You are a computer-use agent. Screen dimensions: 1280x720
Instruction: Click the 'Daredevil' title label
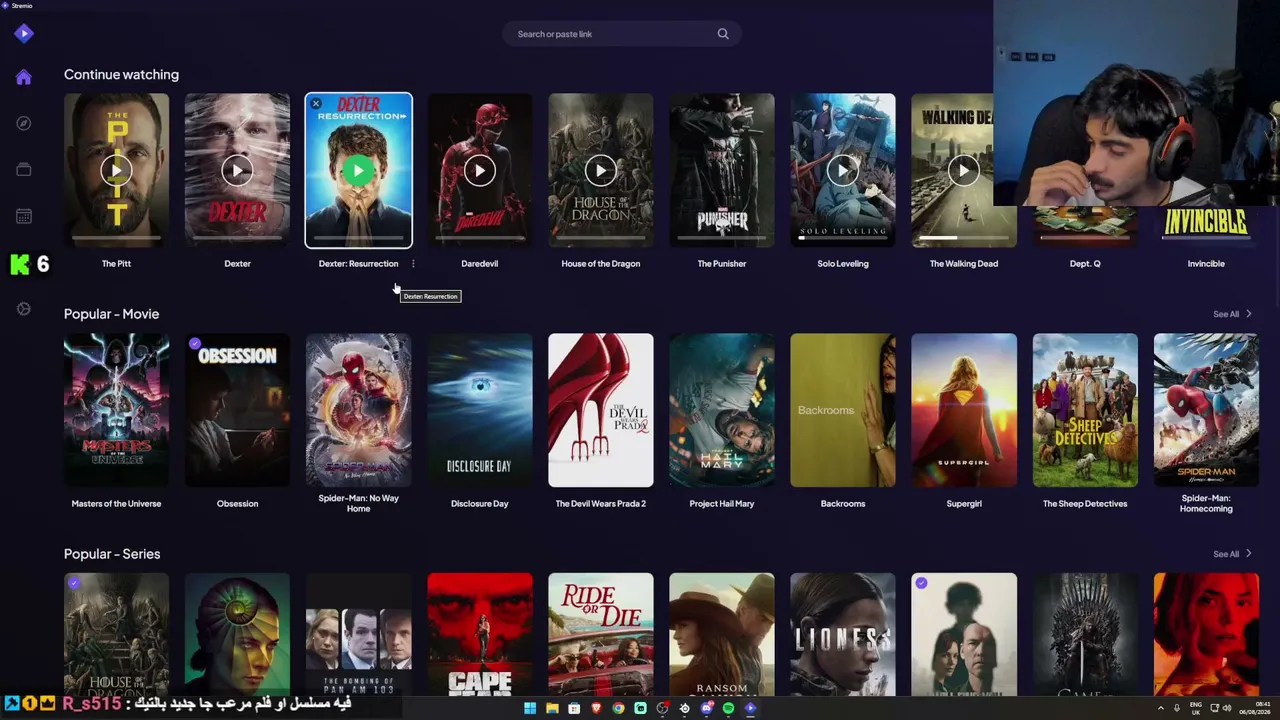click(479, 264)
